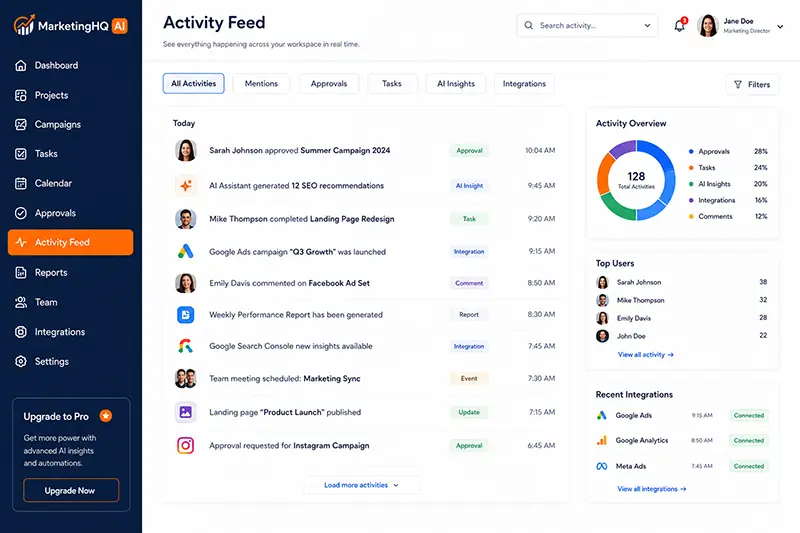
Task: Click the Approvals checkmark circle icon
Action: (x=20, y=213)
